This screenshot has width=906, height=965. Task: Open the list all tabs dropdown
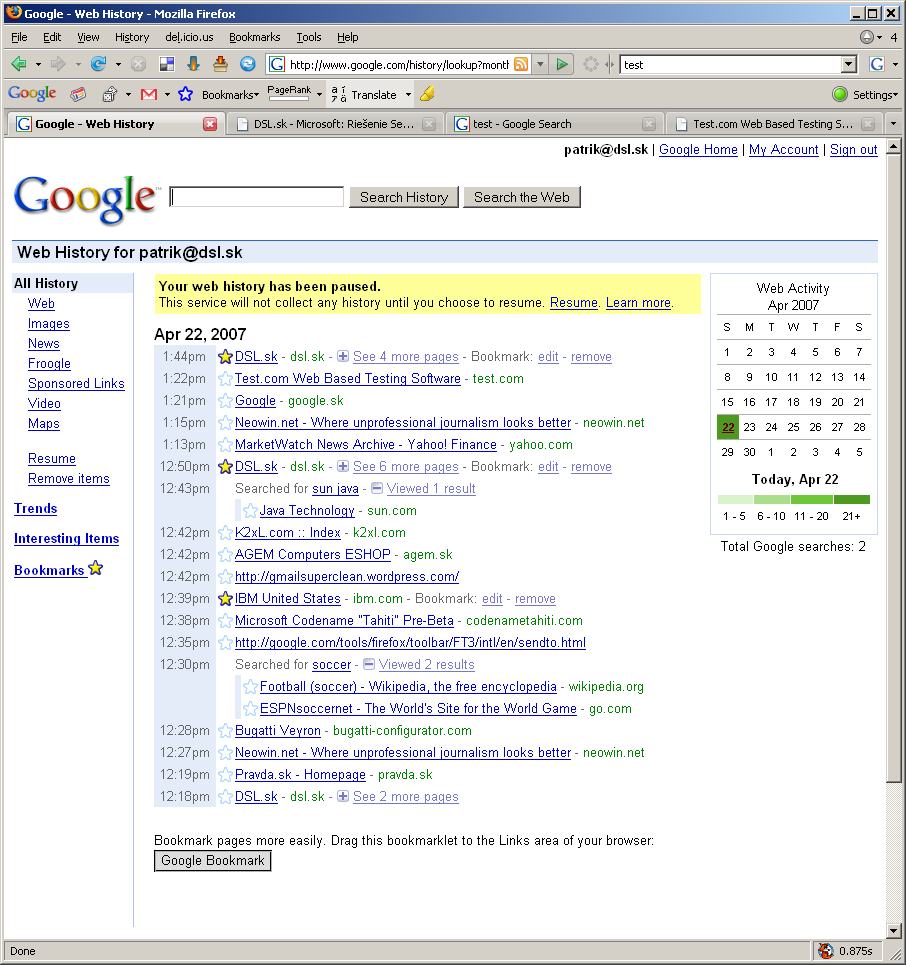click(893, 124)
